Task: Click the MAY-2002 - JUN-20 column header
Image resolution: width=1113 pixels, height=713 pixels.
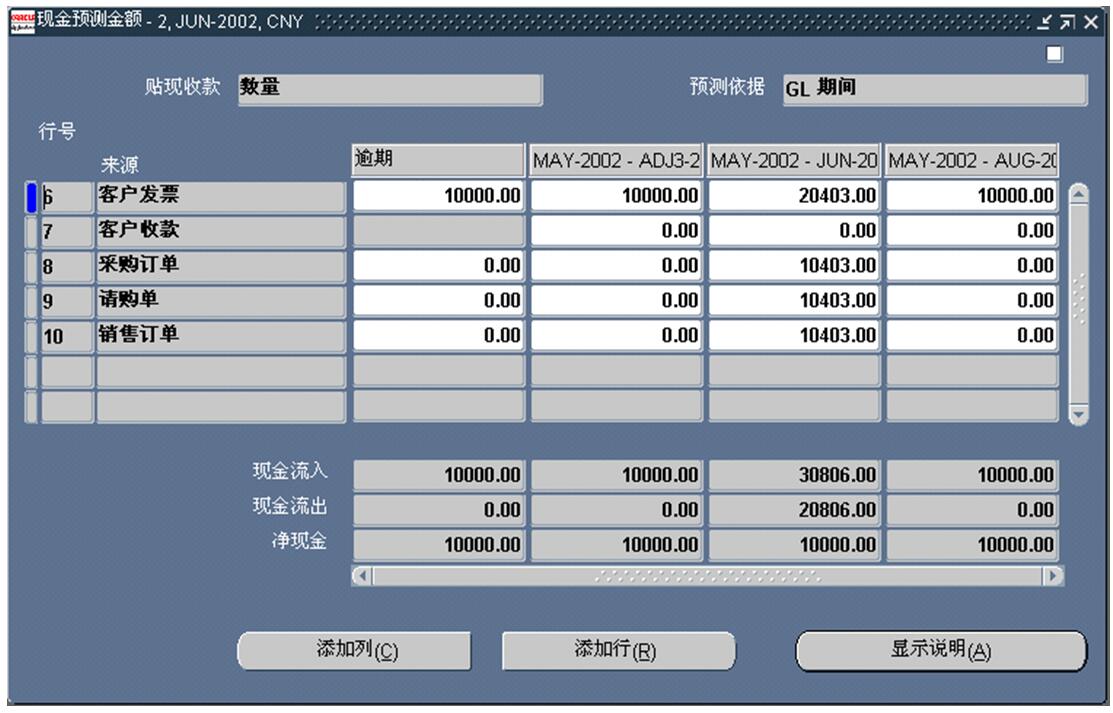Action: [x=794, y=160]
